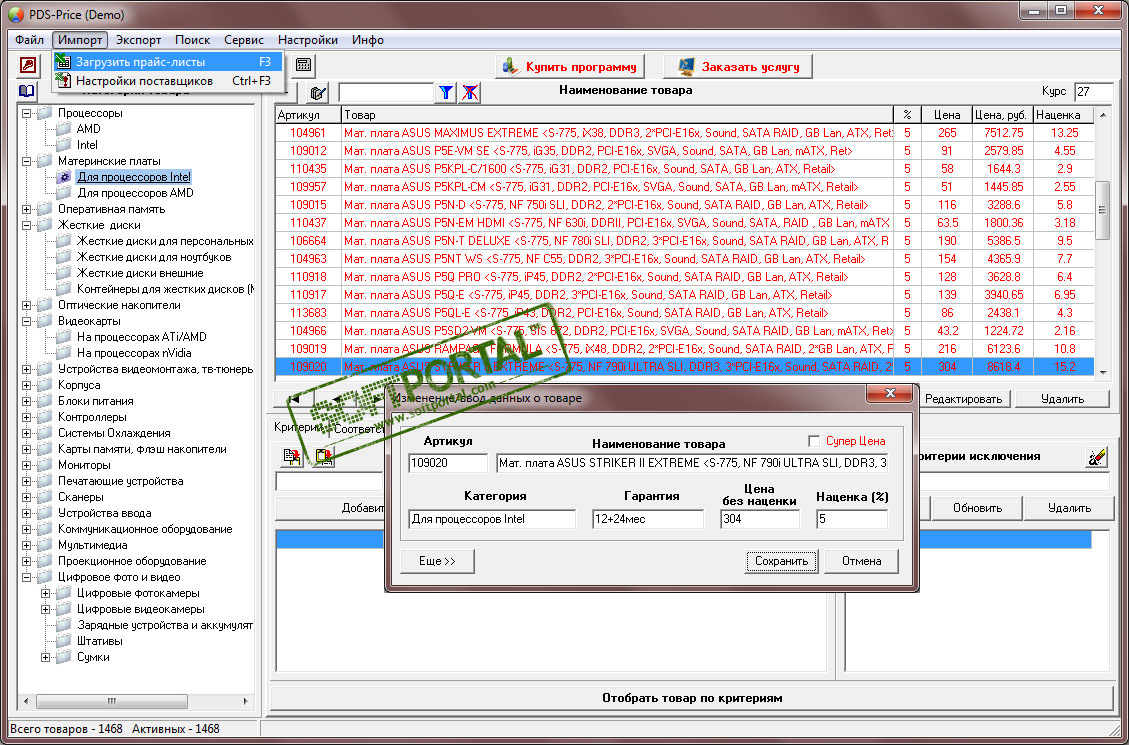1129x745 pixels.
Task: Click the table scrollbar down arrow
Action: click(1102, 373)
